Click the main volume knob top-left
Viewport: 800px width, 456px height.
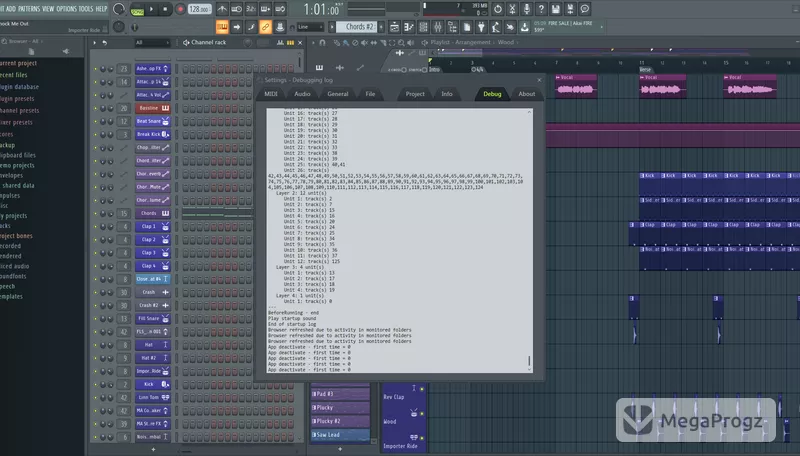[x=118, y=9]
